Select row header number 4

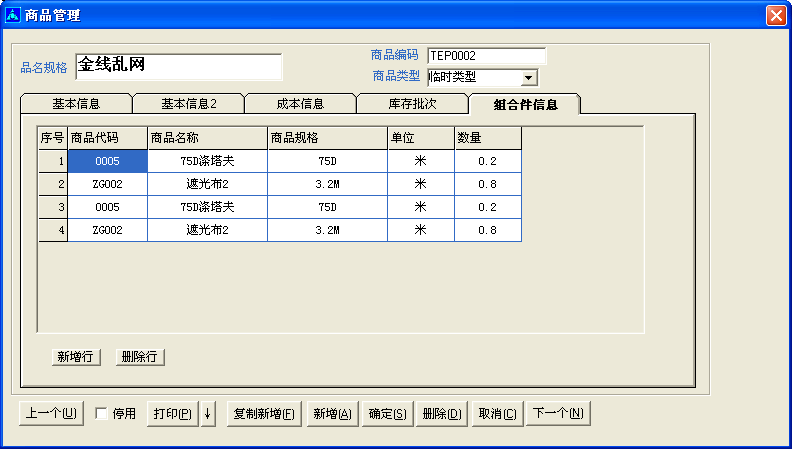tap(53, 230)
